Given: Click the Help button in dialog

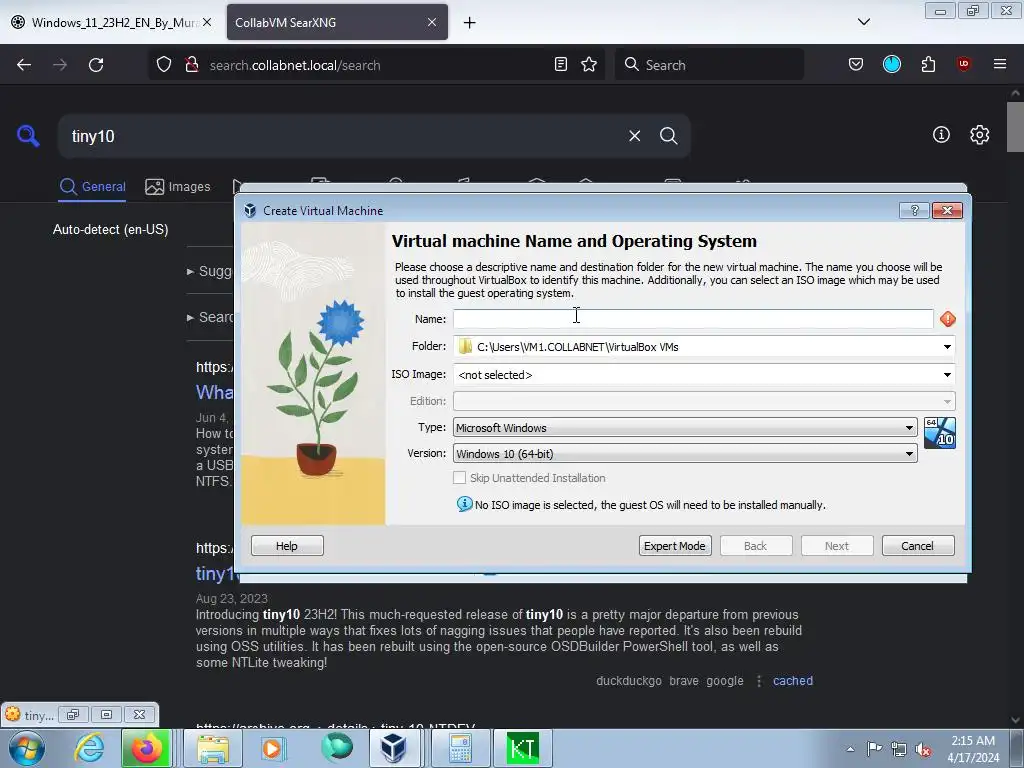Looking at the screenshot, I should click(x=287, y=546).
